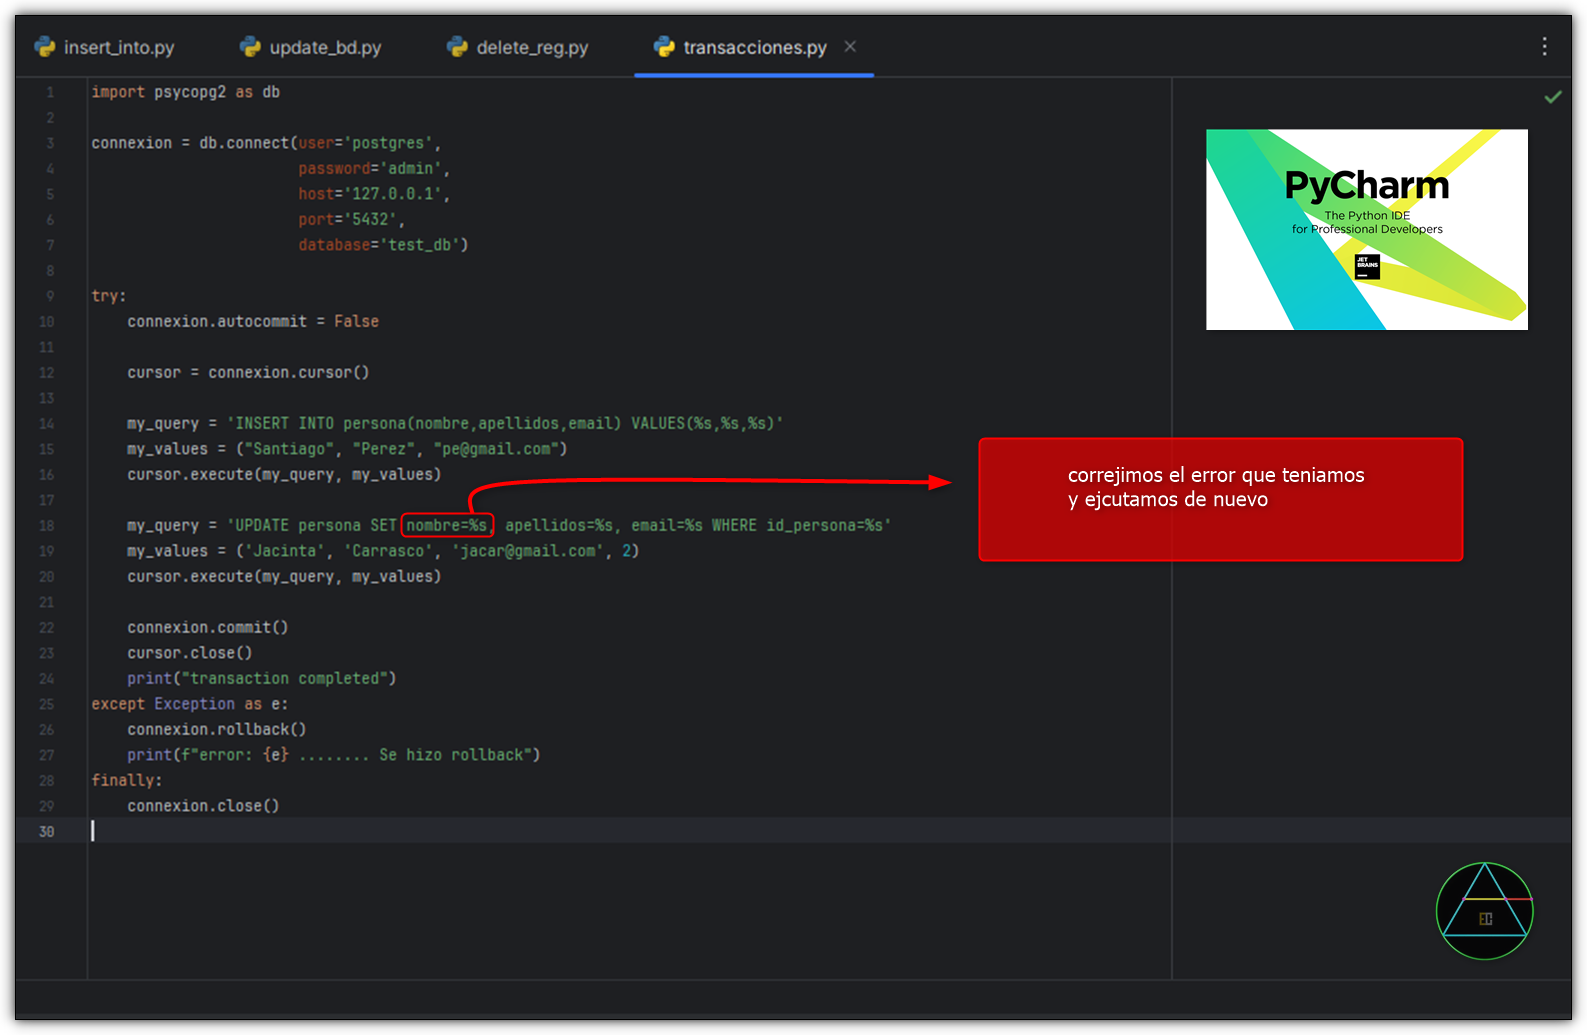Click the 'try:' keyword line

point(109,296)
